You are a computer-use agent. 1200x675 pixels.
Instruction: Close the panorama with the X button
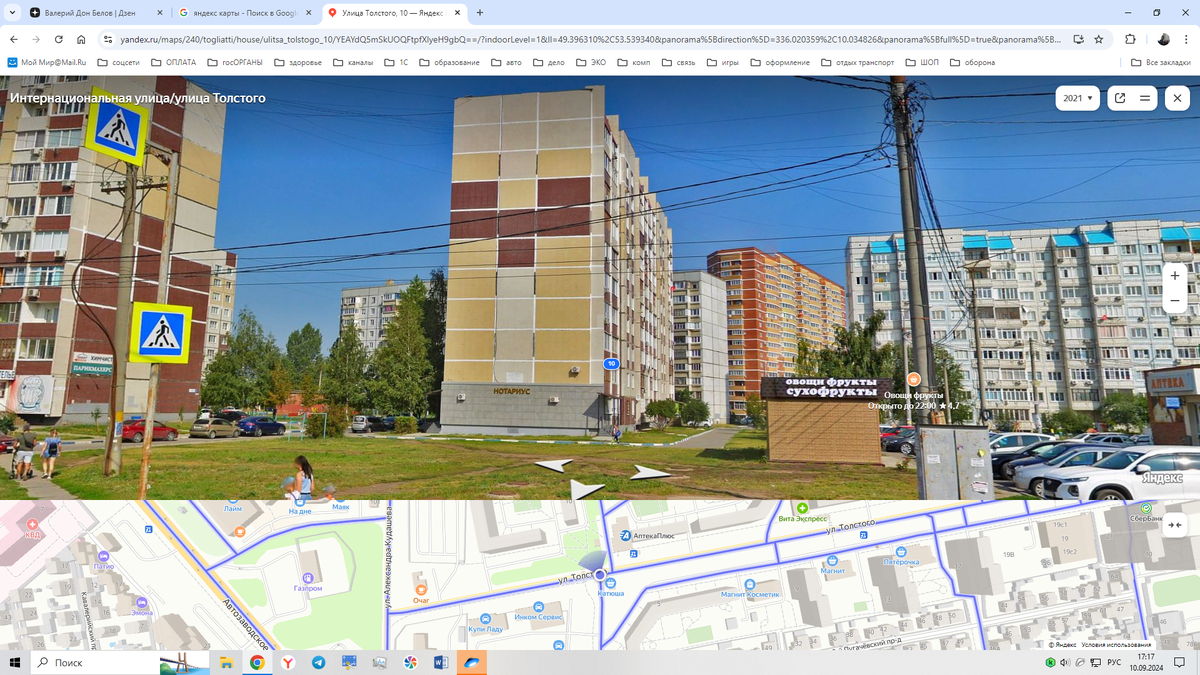coord(1177,98)
